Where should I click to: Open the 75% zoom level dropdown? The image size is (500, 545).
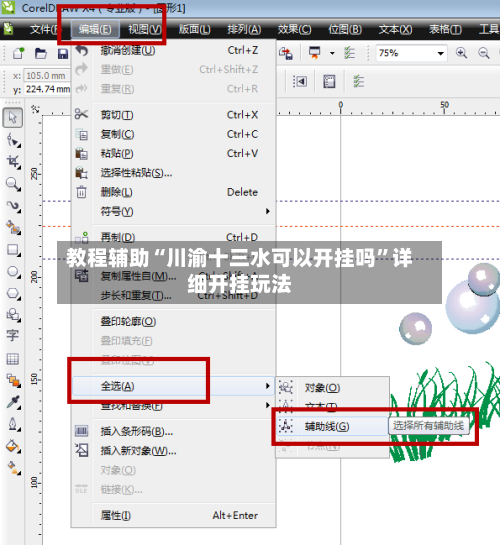pyautogui.click(x=440, y=54)
